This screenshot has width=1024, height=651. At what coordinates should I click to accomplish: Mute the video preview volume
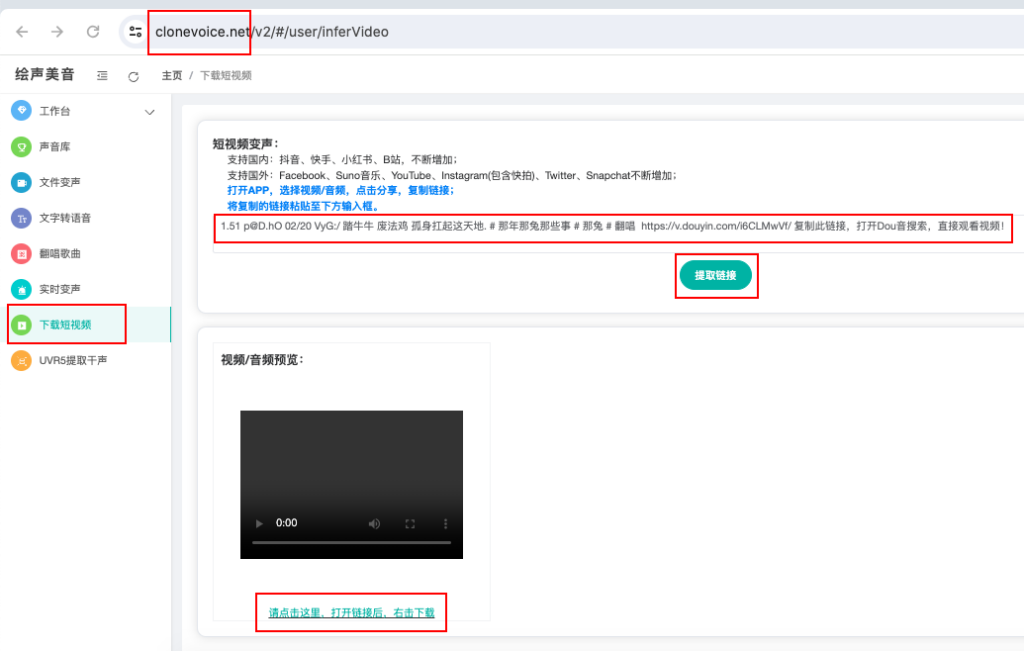click(x=374, y=524)
